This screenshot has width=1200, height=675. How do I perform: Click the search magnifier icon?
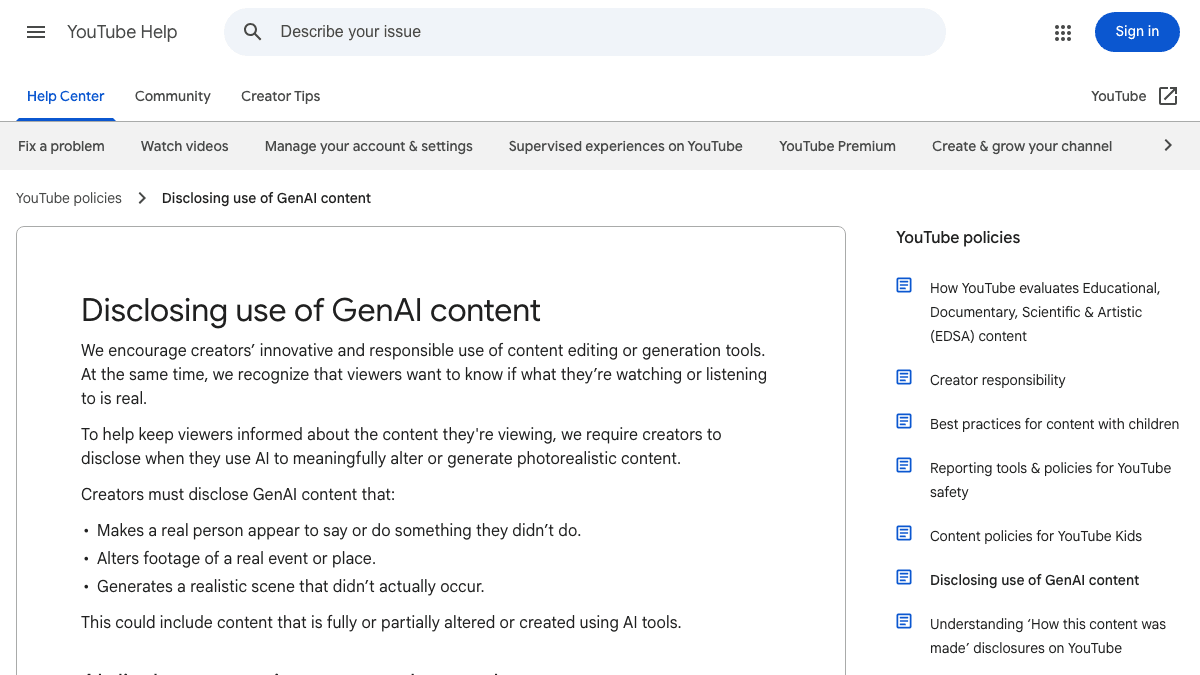click(x=253, y=32)
